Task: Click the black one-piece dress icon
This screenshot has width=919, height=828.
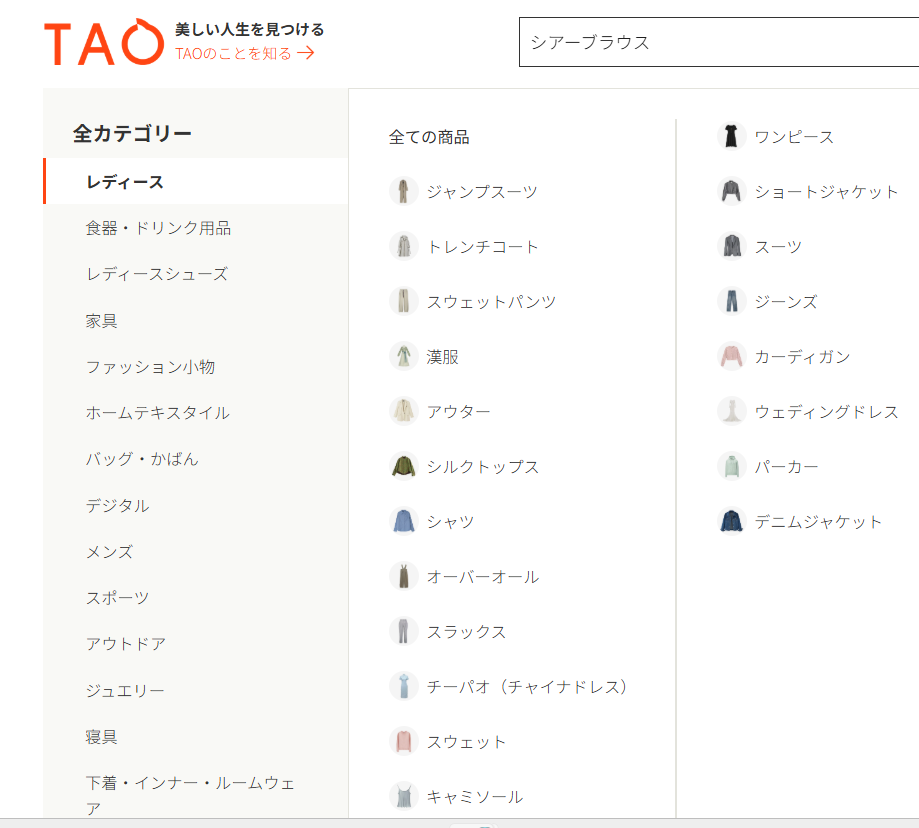Action: point(732,137)
